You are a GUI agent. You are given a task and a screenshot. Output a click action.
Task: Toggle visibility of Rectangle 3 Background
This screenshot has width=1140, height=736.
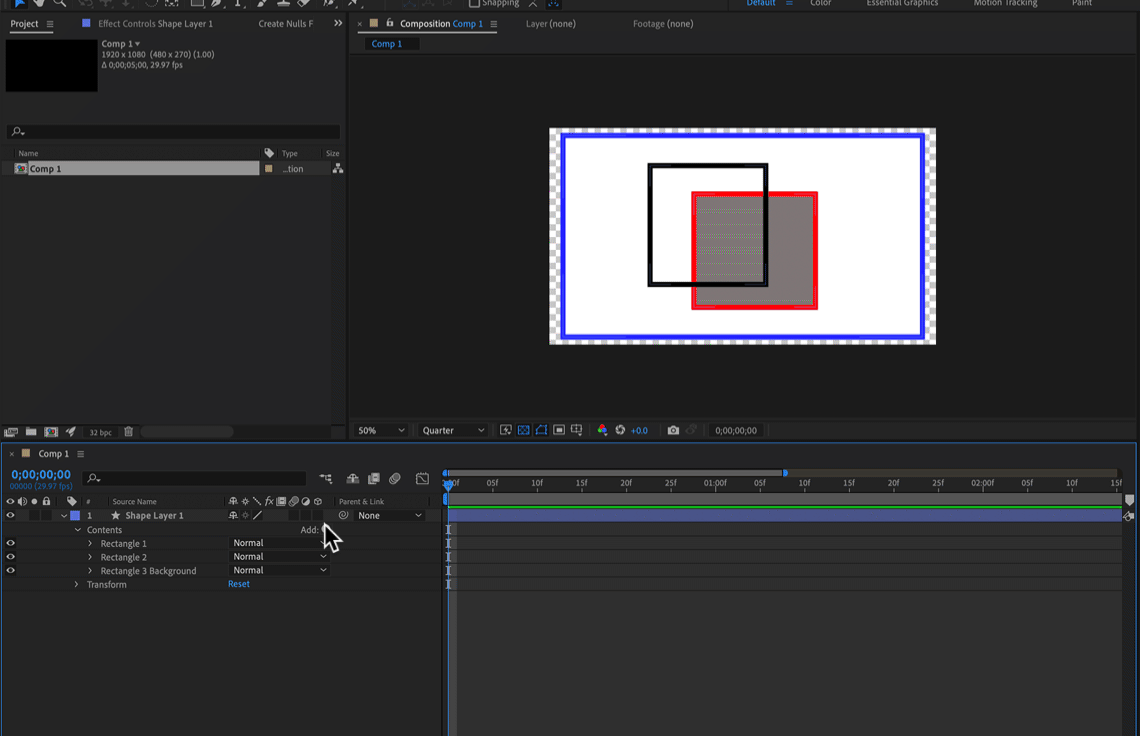(x=10, y=571)
